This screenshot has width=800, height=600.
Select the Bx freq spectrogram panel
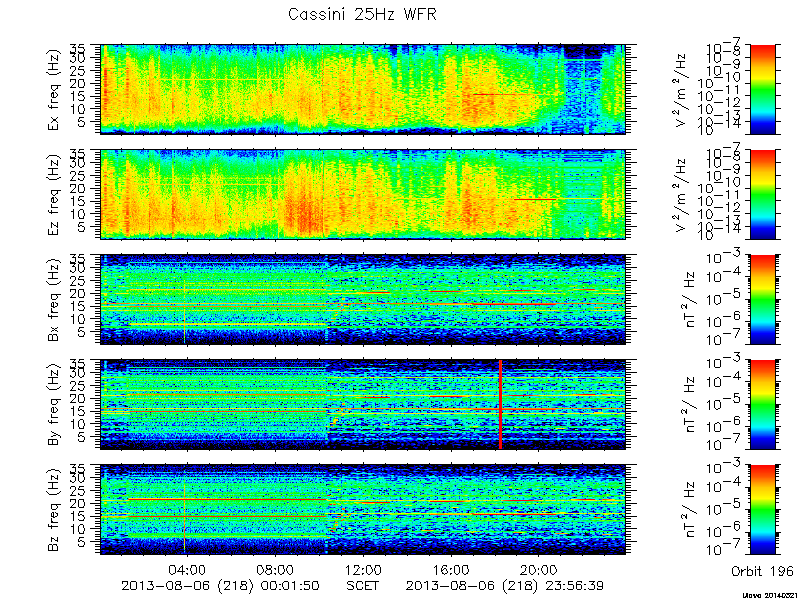coord(363,299)
